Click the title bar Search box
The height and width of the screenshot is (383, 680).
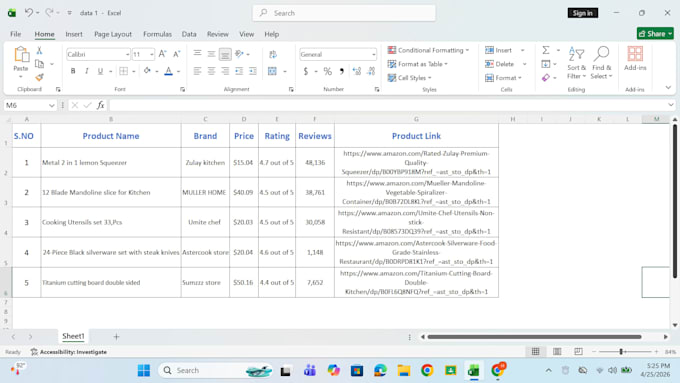click(x=344, y=13)
